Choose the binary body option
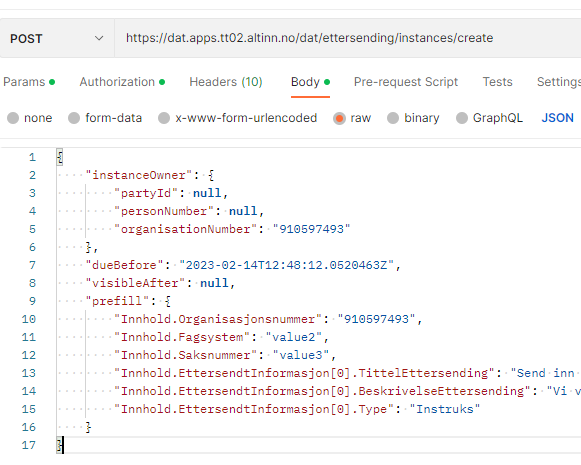581x465 pixels. point(393,118)
